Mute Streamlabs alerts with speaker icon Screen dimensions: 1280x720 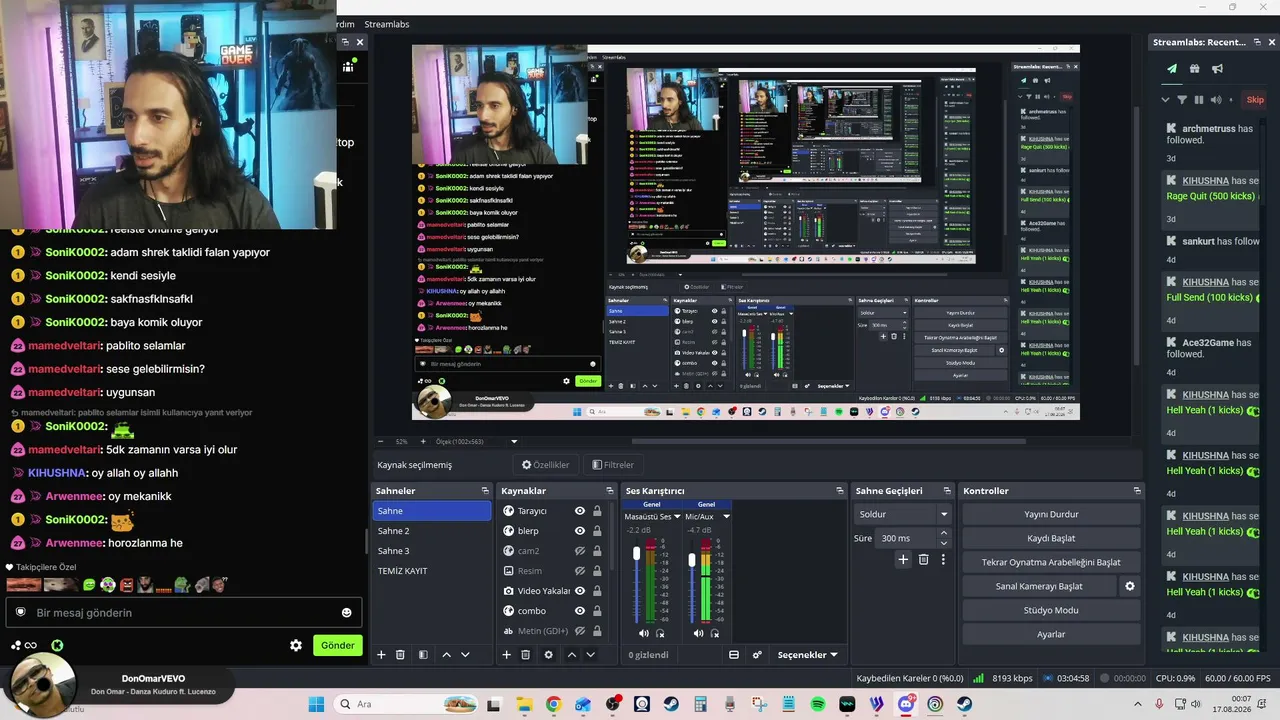tap(1216, 100)
